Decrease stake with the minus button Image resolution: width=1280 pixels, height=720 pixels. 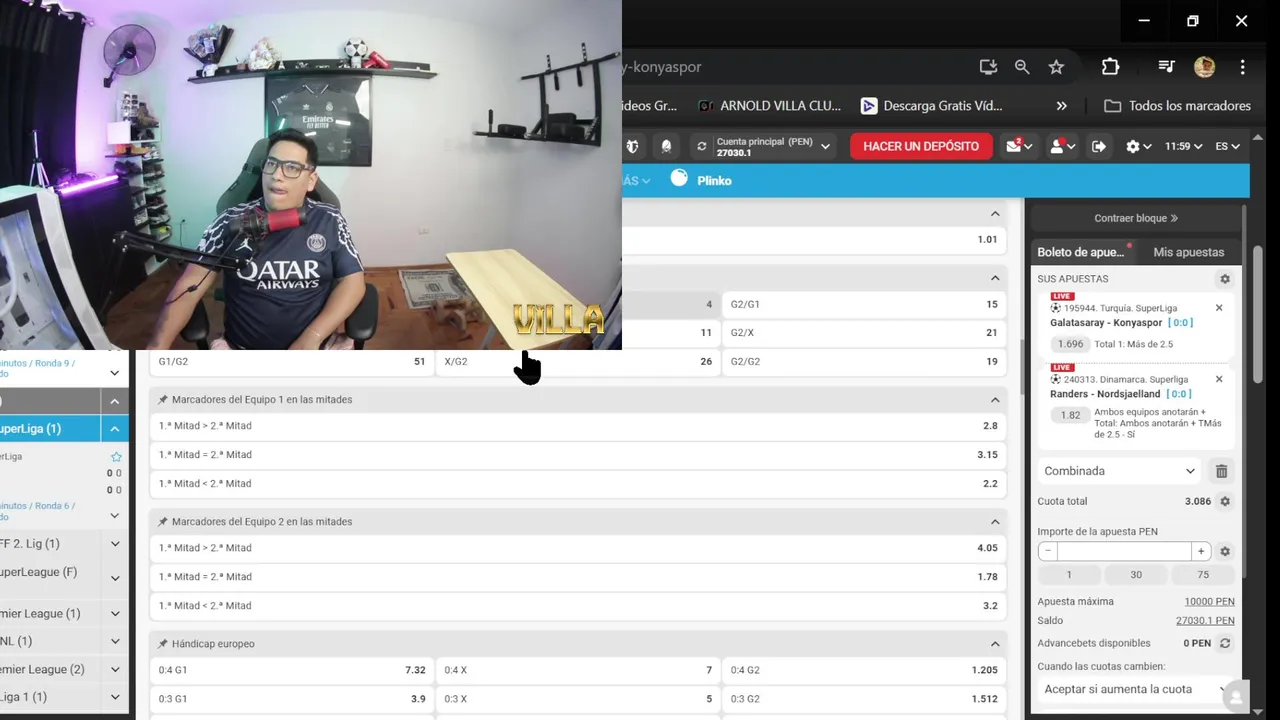[1047, 551]
